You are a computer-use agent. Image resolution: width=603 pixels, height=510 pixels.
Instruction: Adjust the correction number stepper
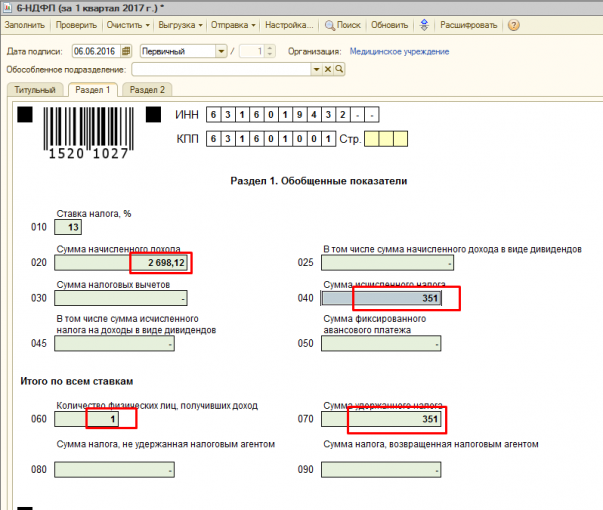coord(269,51)
